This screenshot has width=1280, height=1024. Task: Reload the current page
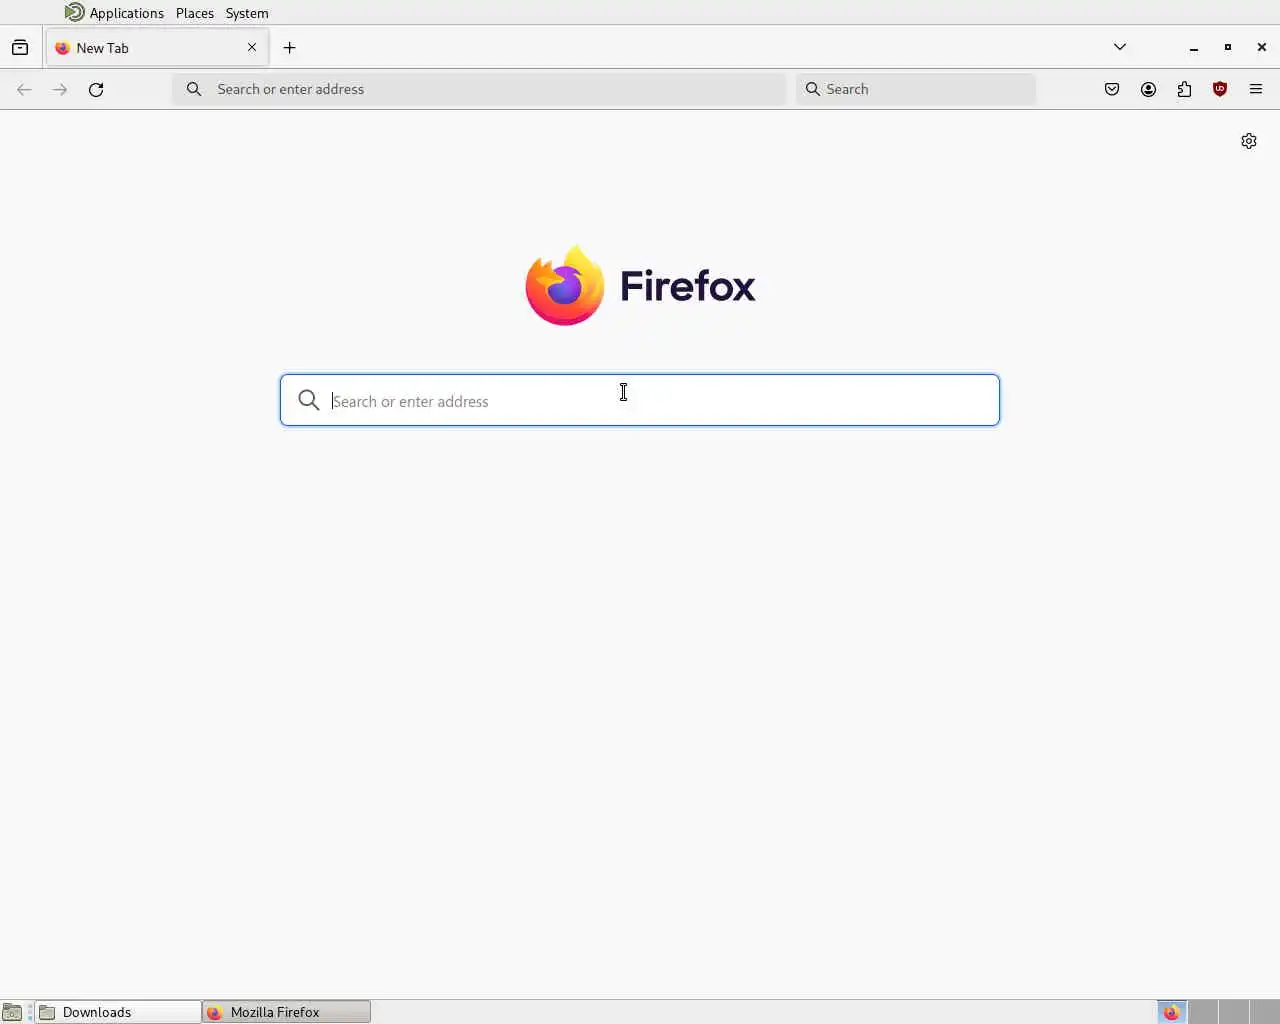tap(96, 89)
